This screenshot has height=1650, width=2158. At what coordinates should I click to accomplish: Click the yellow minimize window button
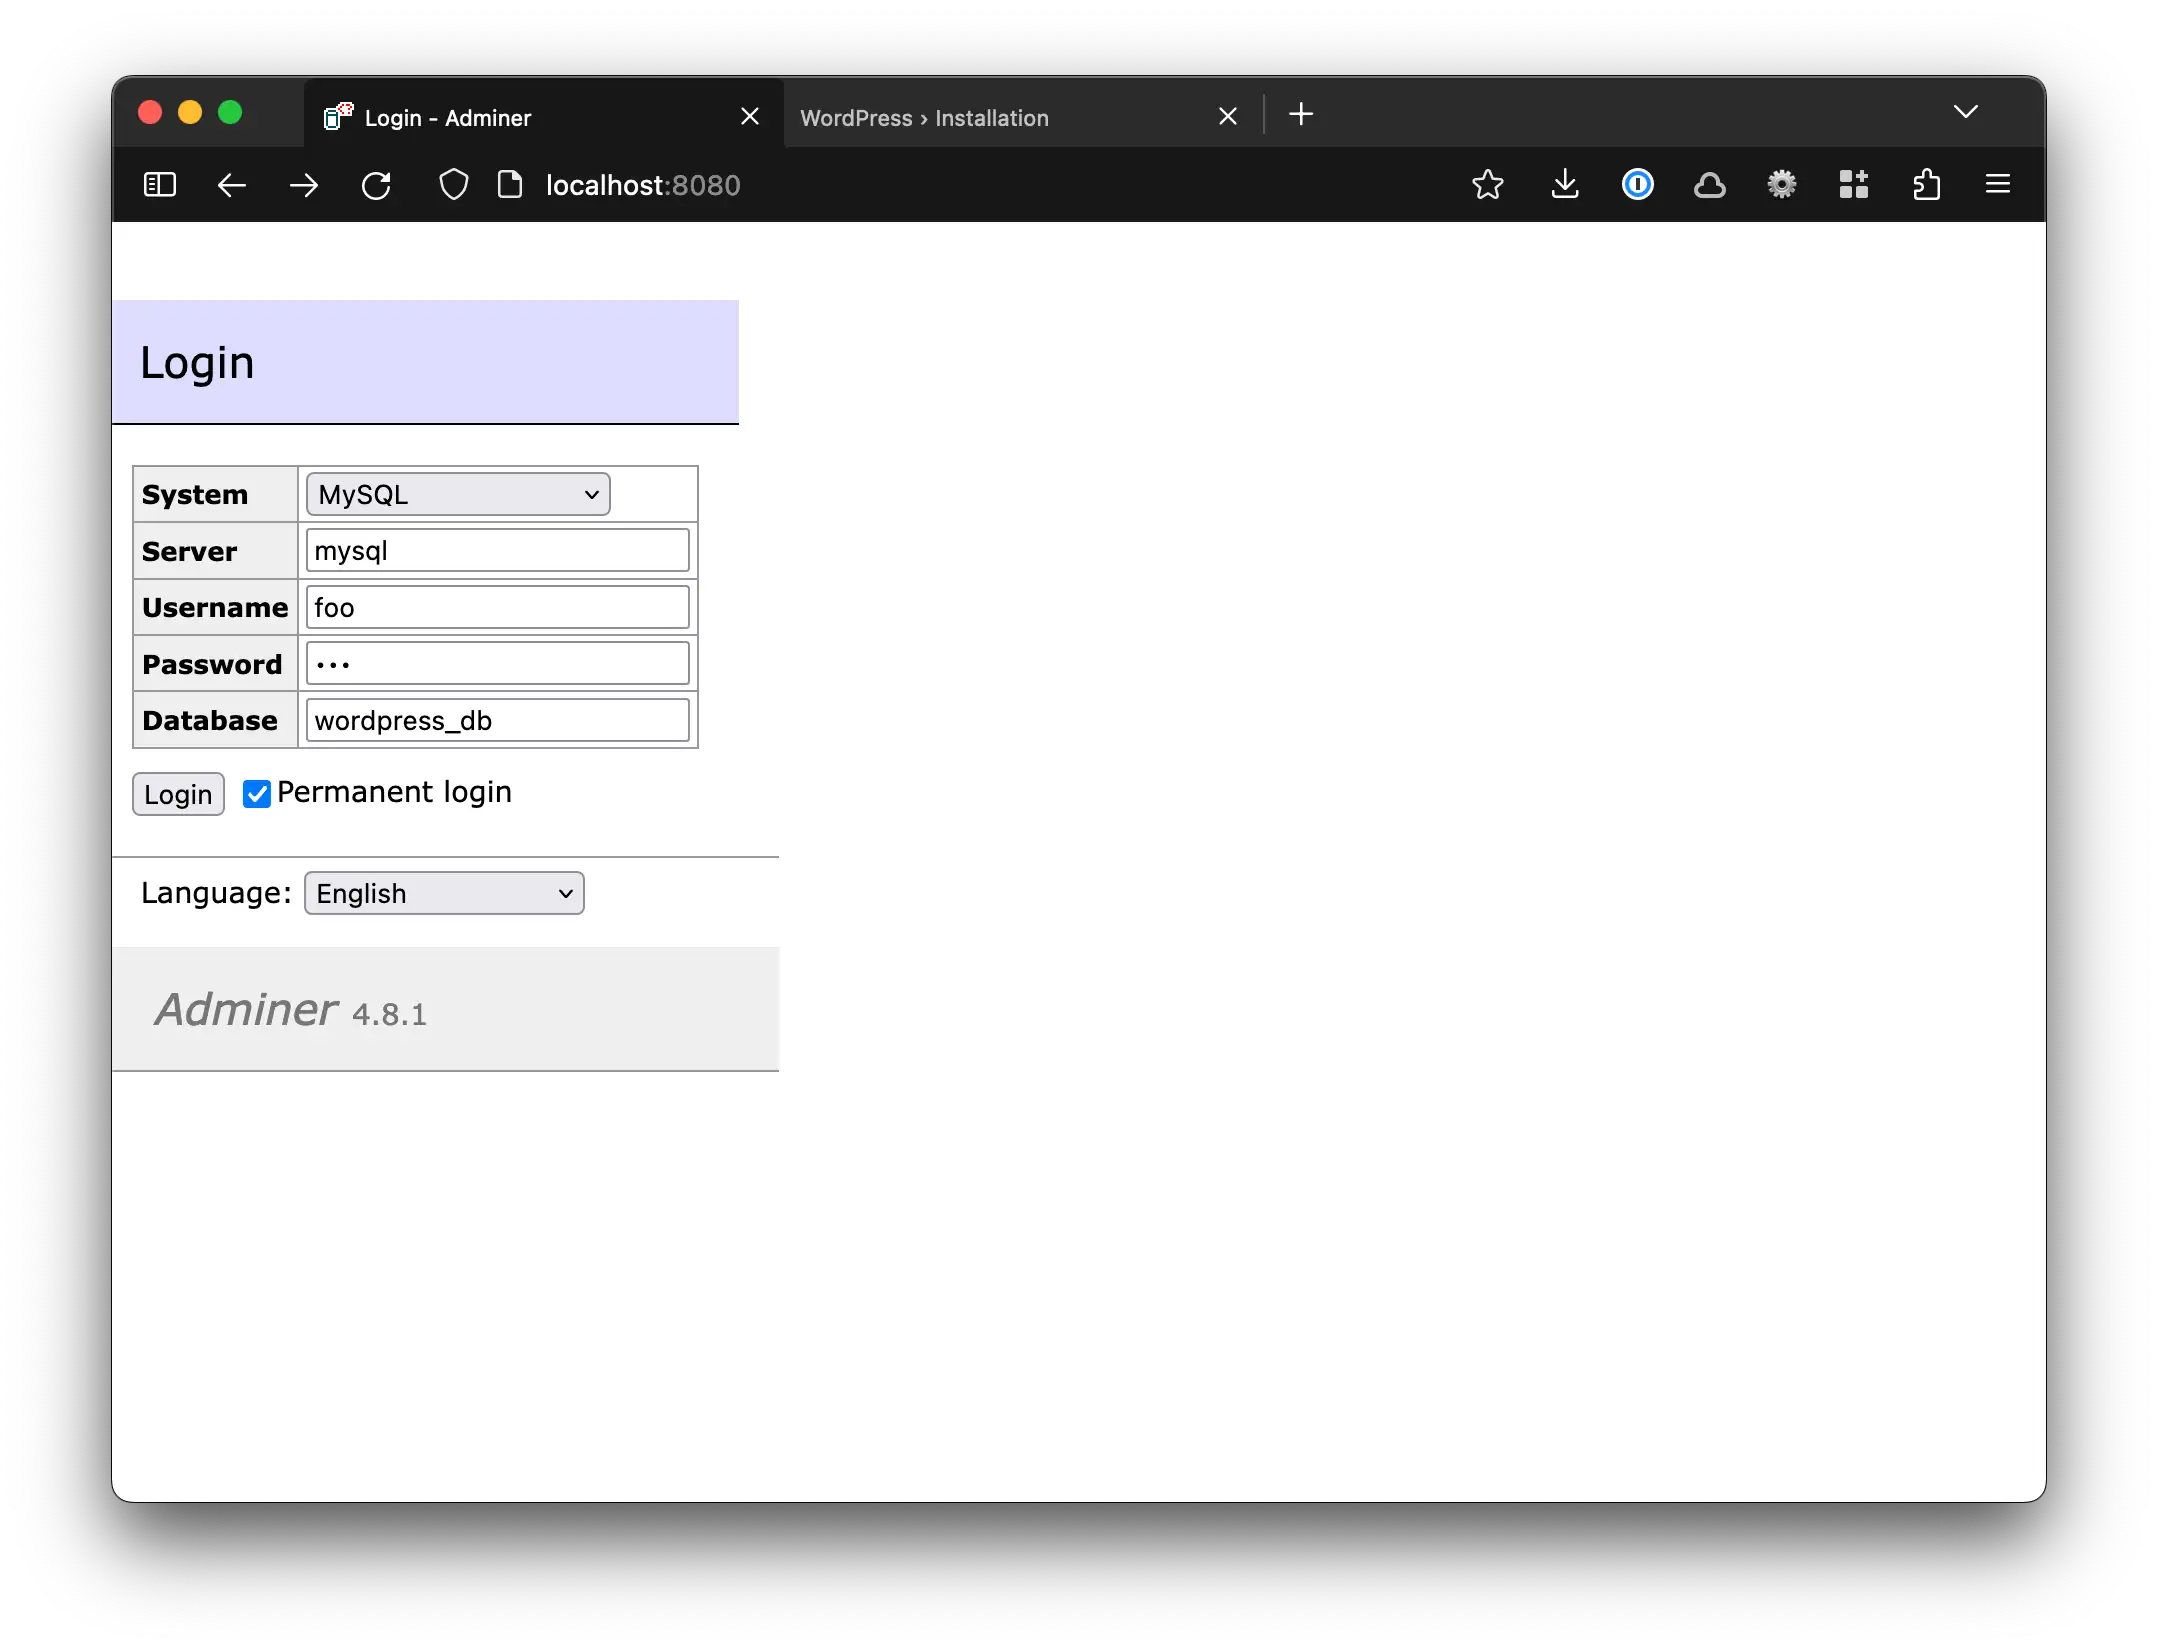click(190, 112)
